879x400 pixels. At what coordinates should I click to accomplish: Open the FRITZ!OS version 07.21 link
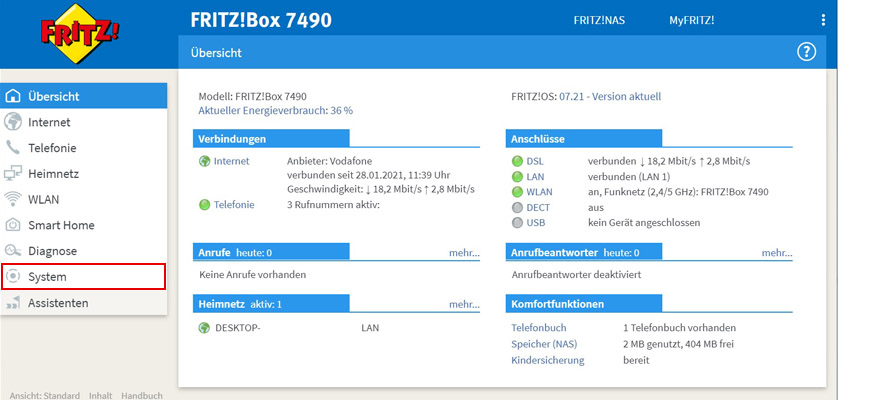pyautogui.click(x=610, y=96)
